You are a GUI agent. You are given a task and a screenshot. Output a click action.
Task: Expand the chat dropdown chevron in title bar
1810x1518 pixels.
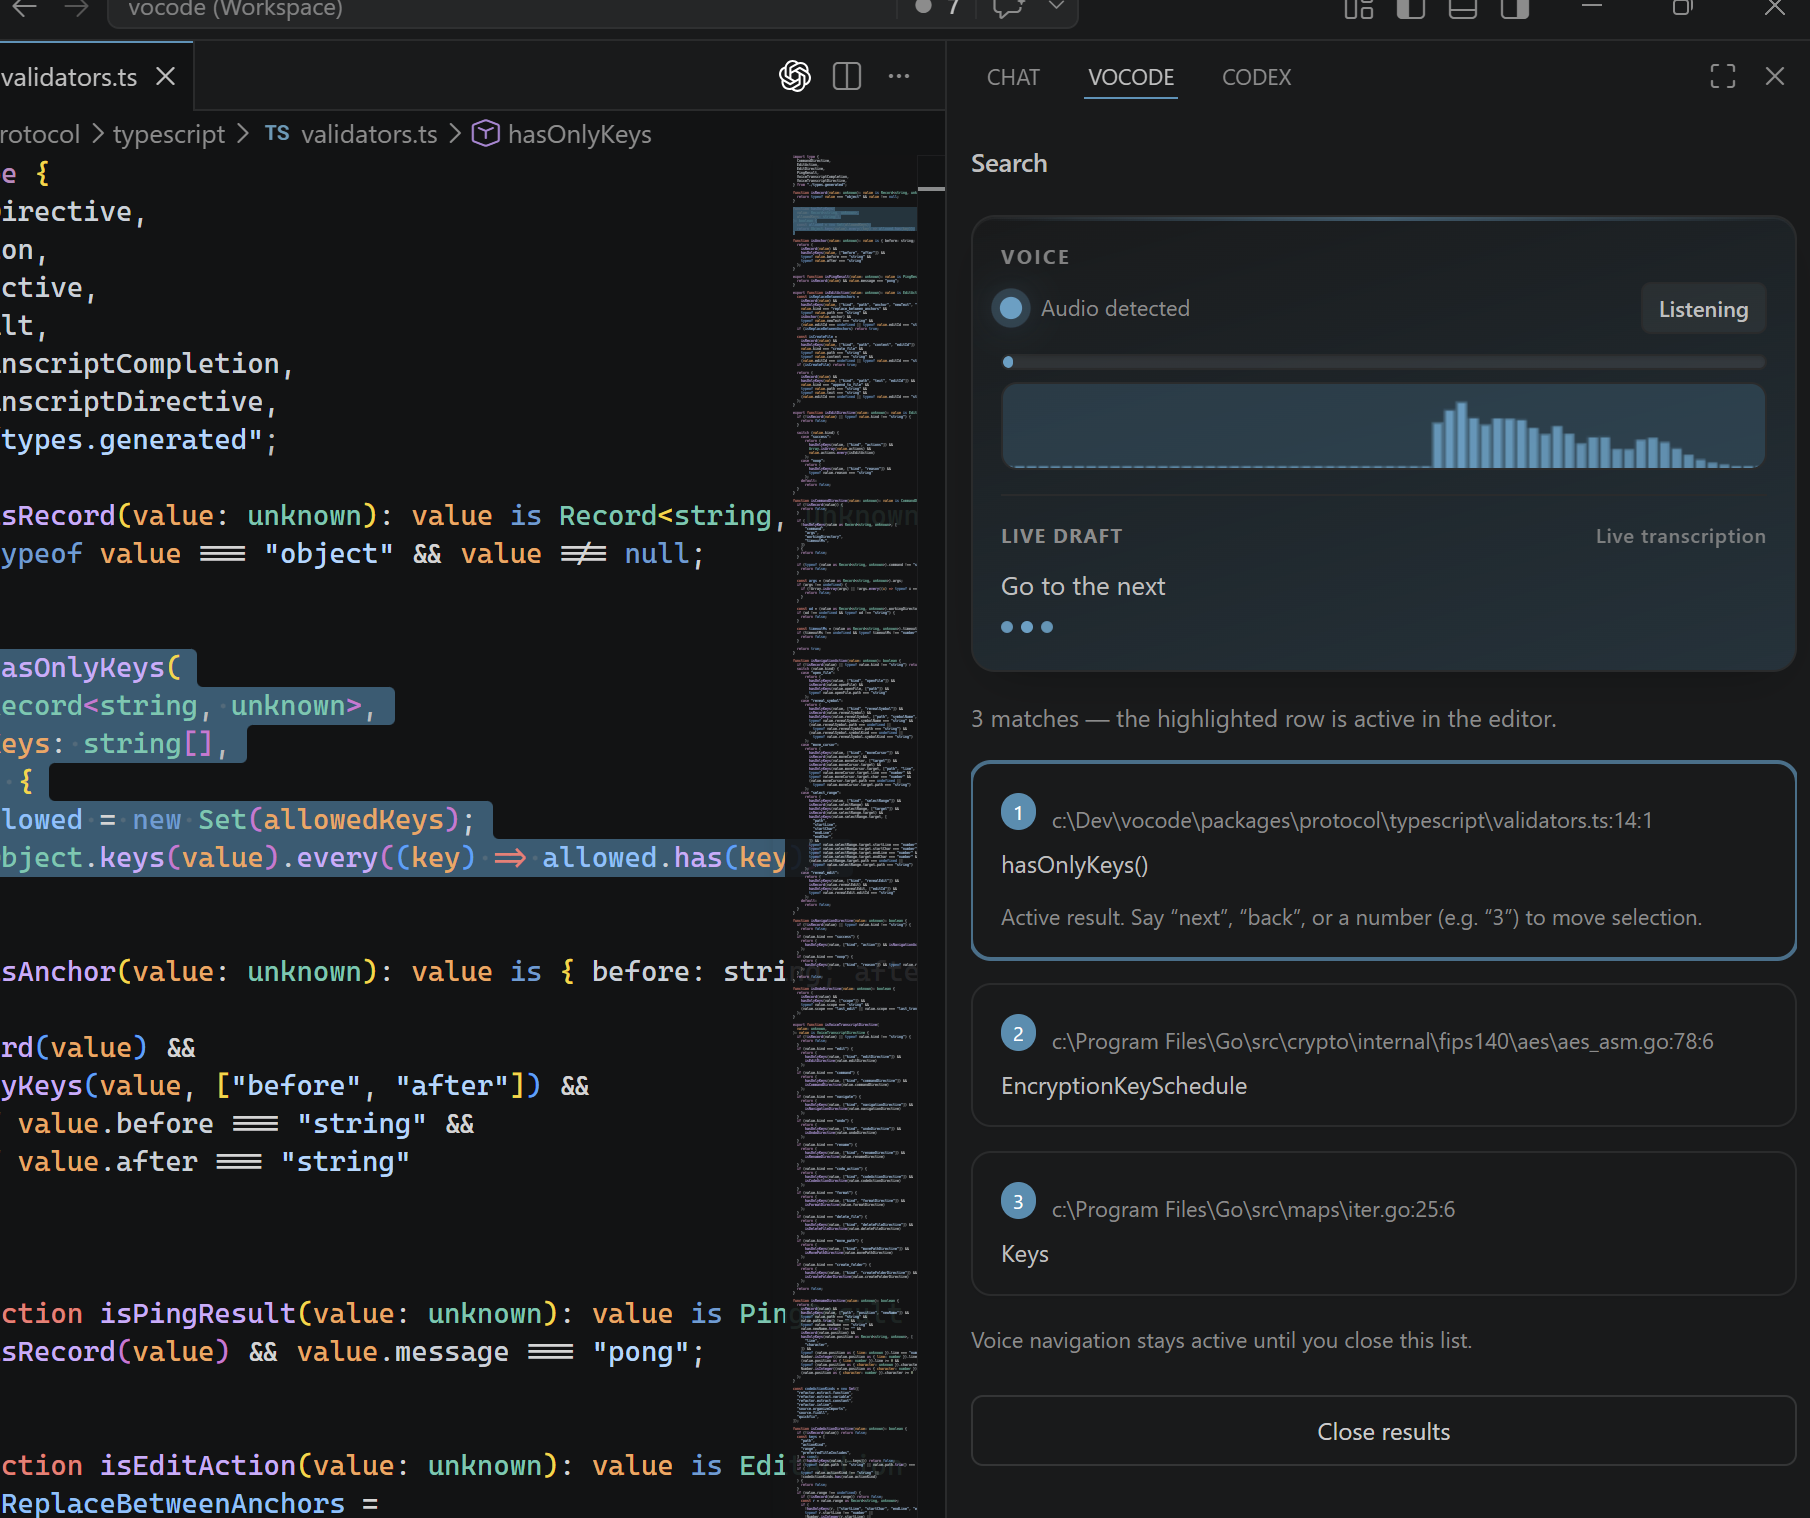click(x=1056, y=7)
